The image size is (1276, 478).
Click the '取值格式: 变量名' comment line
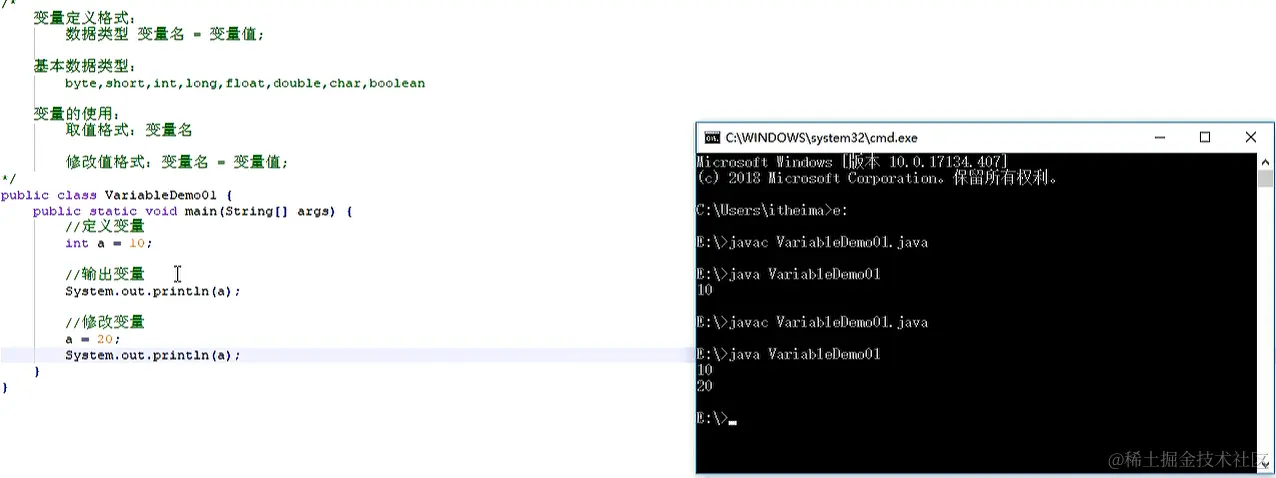tap(129, 130)
